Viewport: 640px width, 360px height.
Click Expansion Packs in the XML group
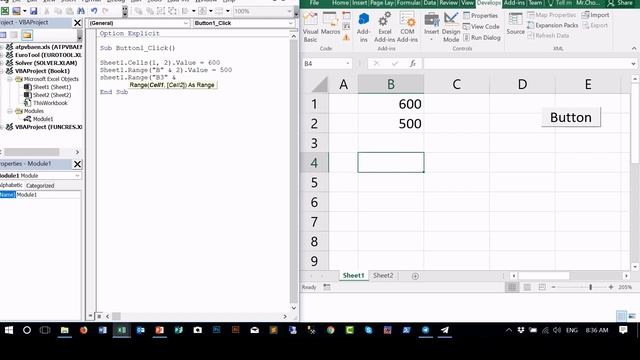point(553,25)
